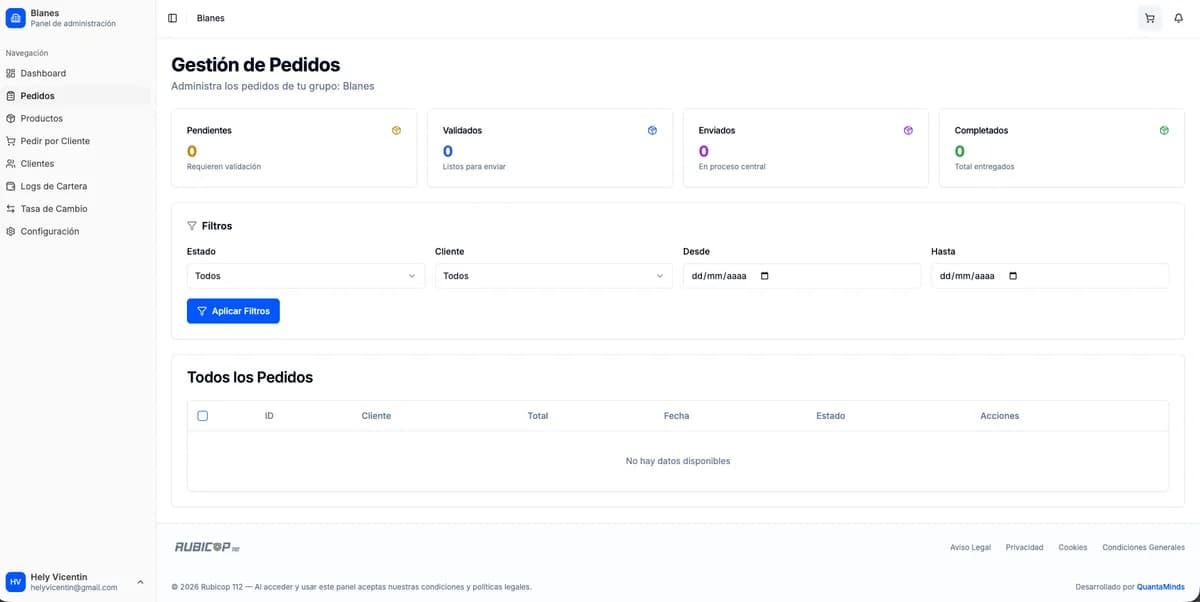Open the QuantaMinds developer link
Image resolution: width=1200 pixels, height=602 pixels.
click(1160, 587)
